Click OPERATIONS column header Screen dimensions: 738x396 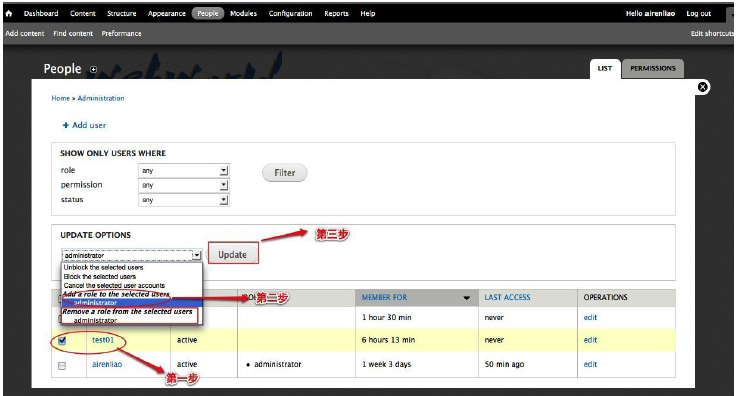click(605, 298)
